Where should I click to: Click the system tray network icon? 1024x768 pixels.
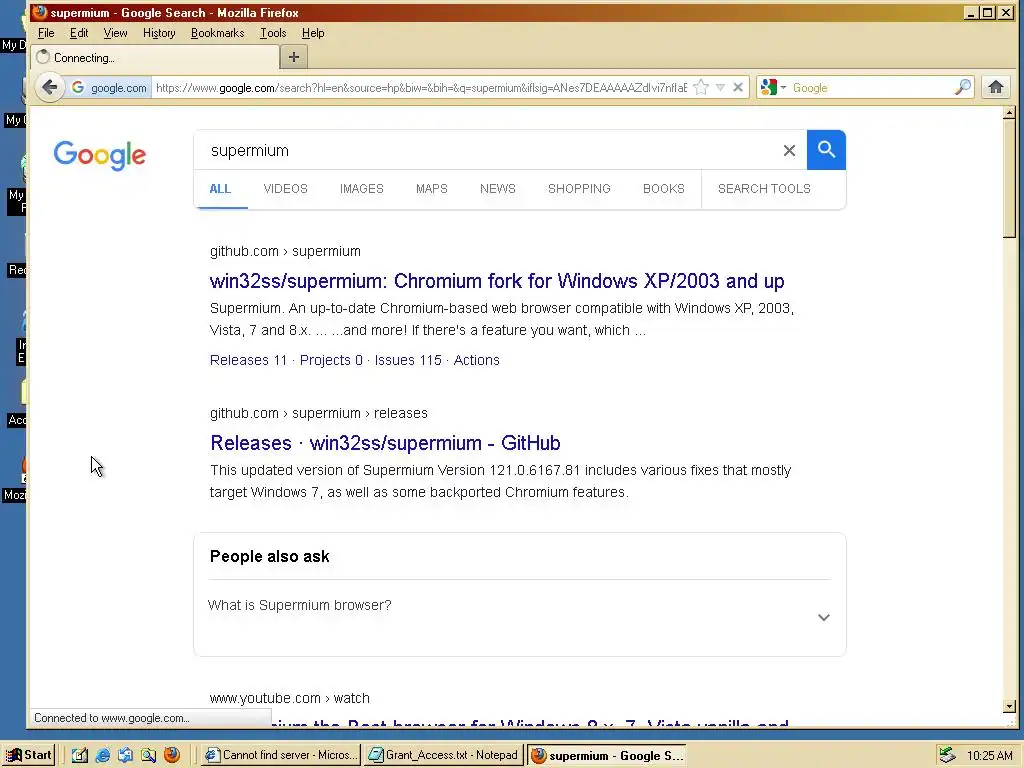(x=947, y=756)
